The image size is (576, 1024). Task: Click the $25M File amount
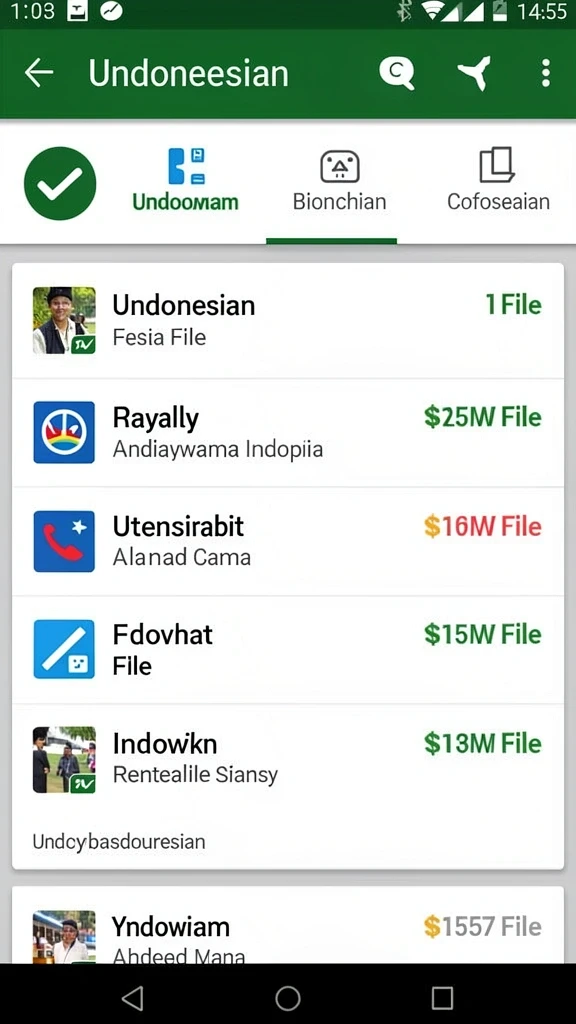pos(483,417)
